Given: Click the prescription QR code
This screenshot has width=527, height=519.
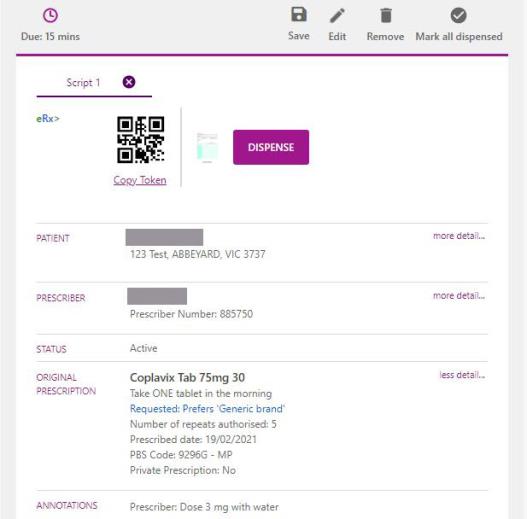Looking at the screenshot, I should click(140, 140).
